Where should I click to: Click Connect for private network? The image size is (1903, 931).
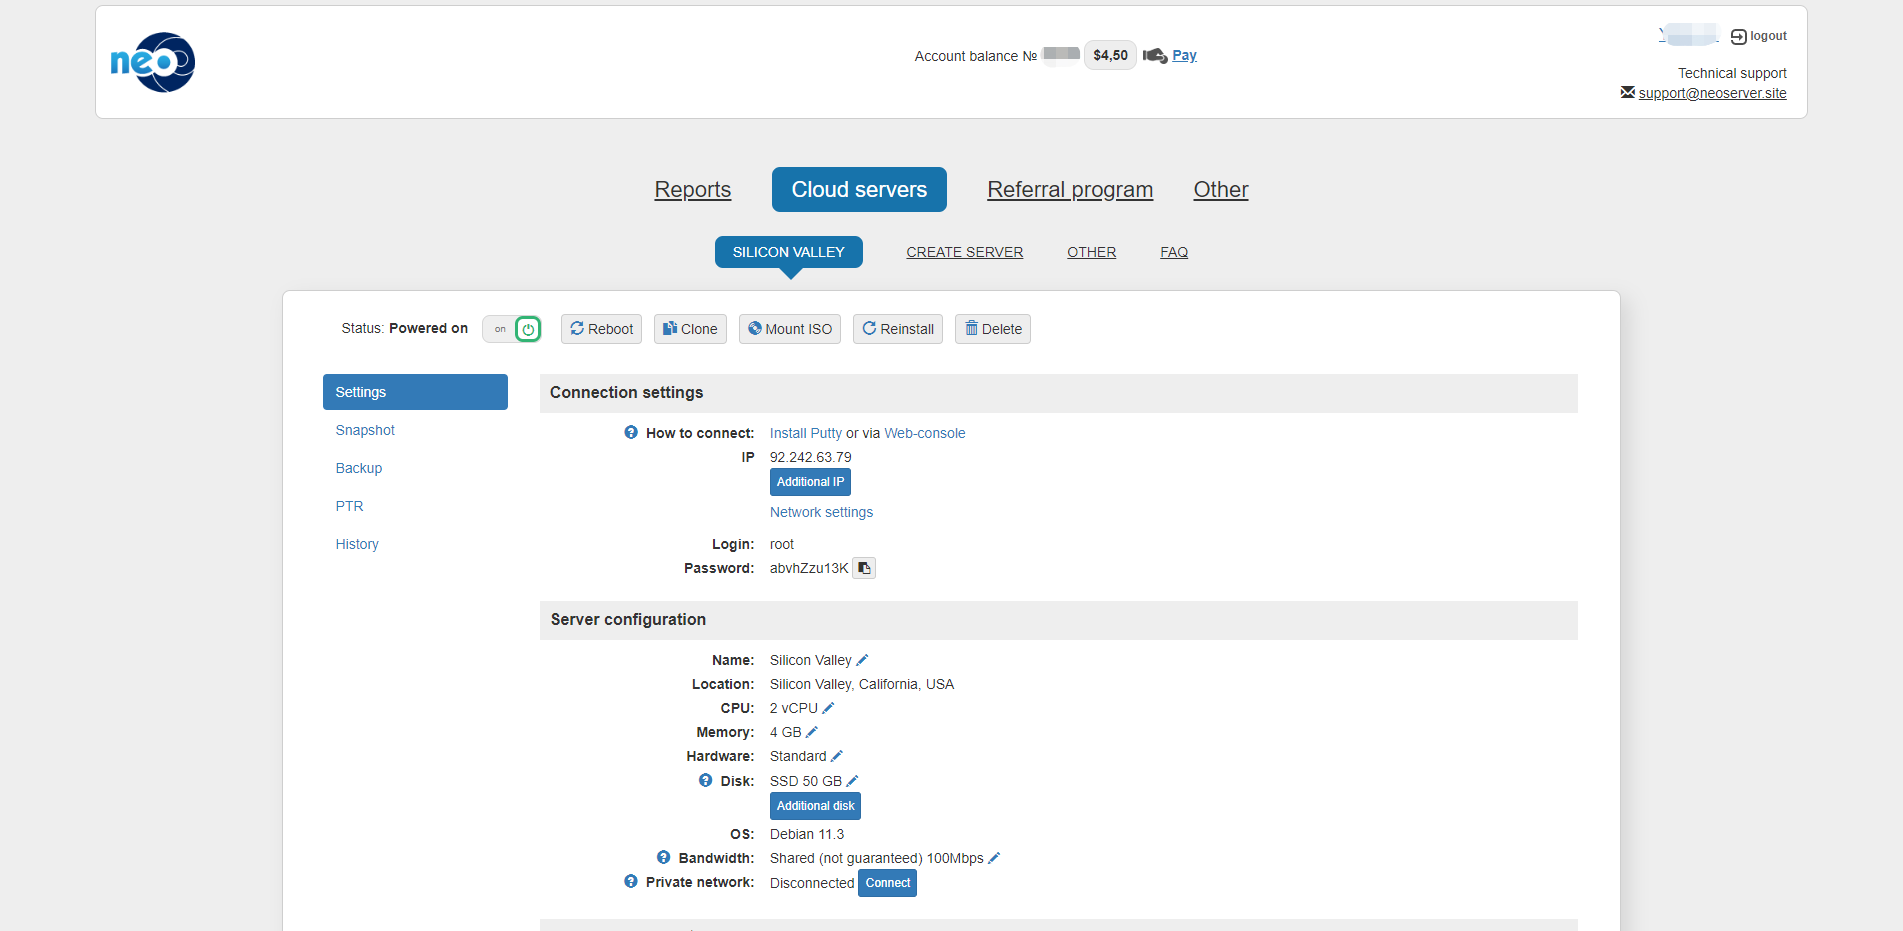pos(888,883)
